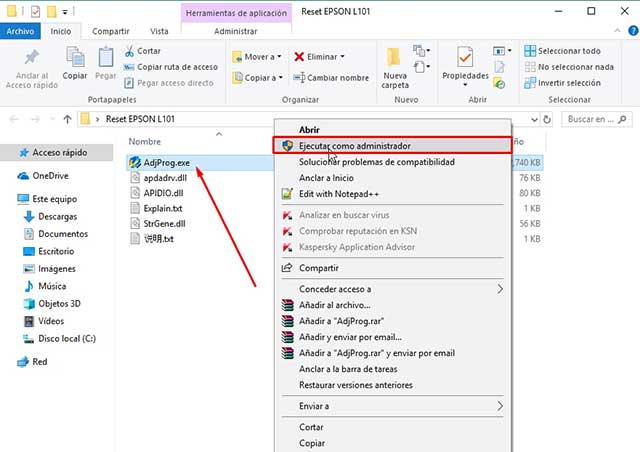Image resolution: width=640 pixels, height=452 pixels.
Task: Select the 说明.txt file
Action: point(159,239)
